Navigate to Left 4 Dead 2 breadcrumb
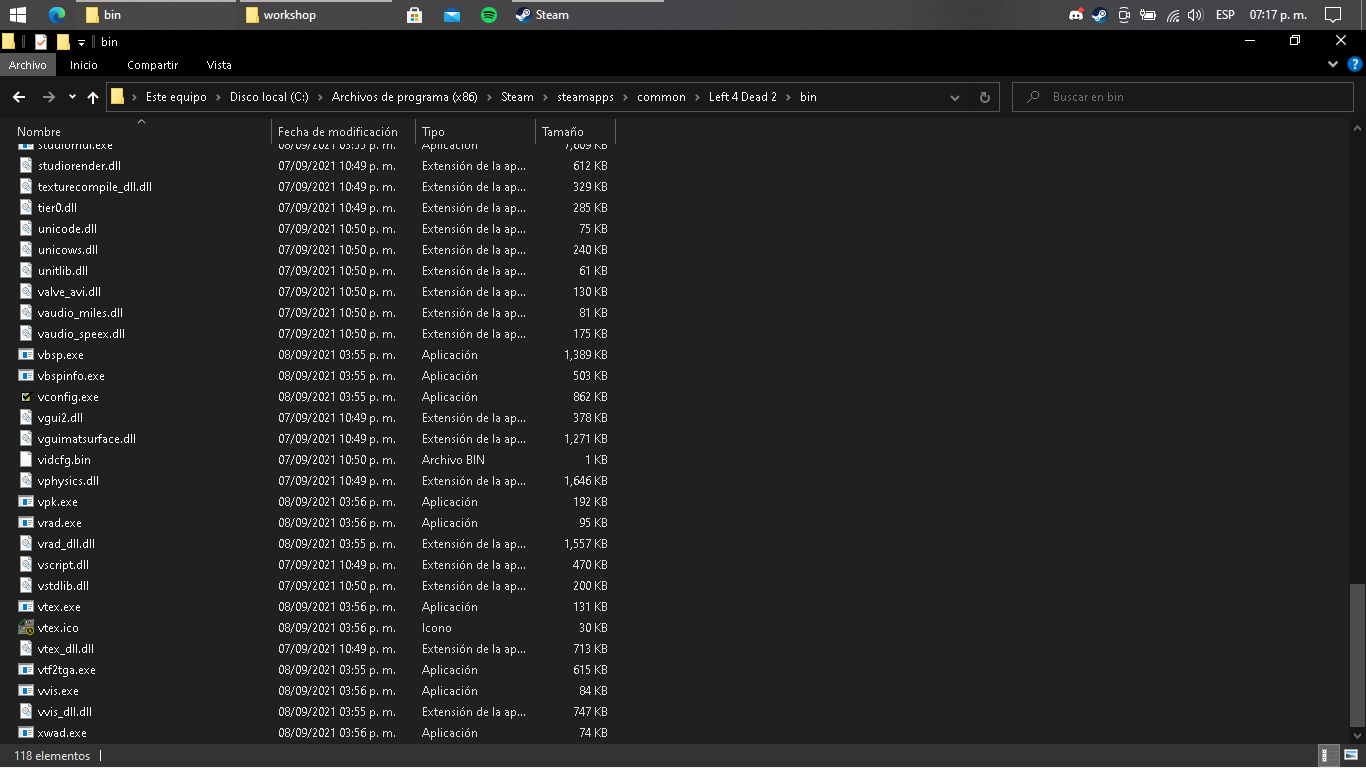Image resolution: width=1366 pixels, height=768 pixels. click(x=743, y=97)
